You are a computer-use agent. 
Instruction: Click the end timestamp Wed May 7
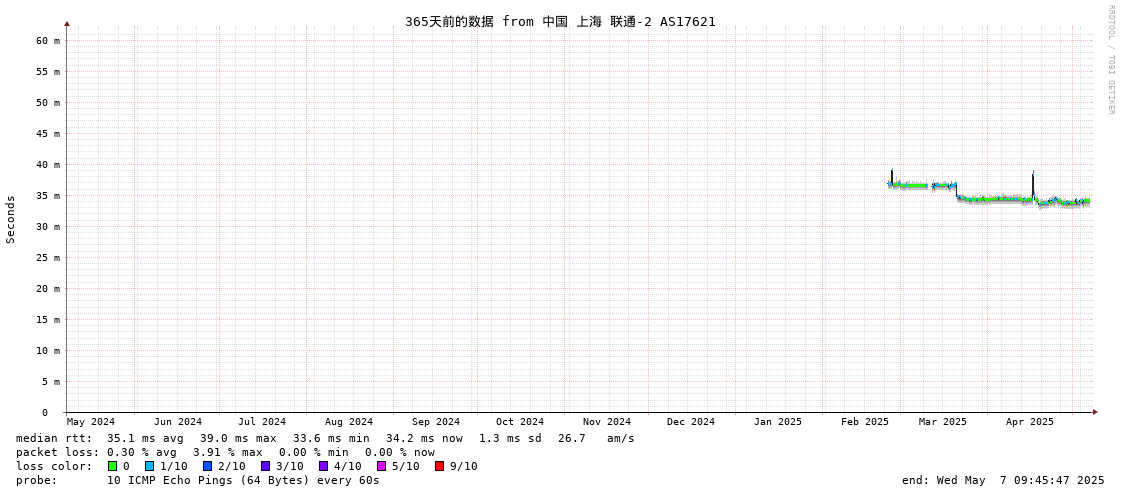click(1003, 480)
